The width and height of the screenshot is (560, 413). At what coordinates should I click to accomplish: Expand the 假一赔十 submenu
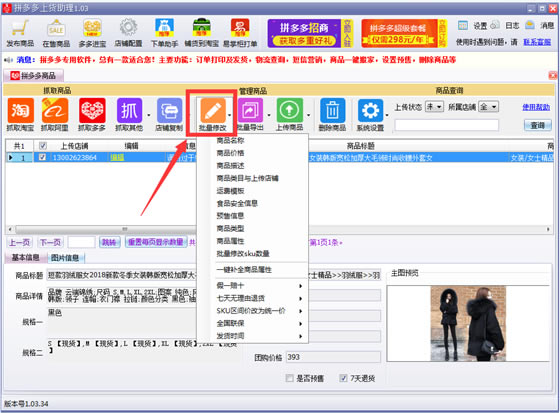tap(252, 285)
